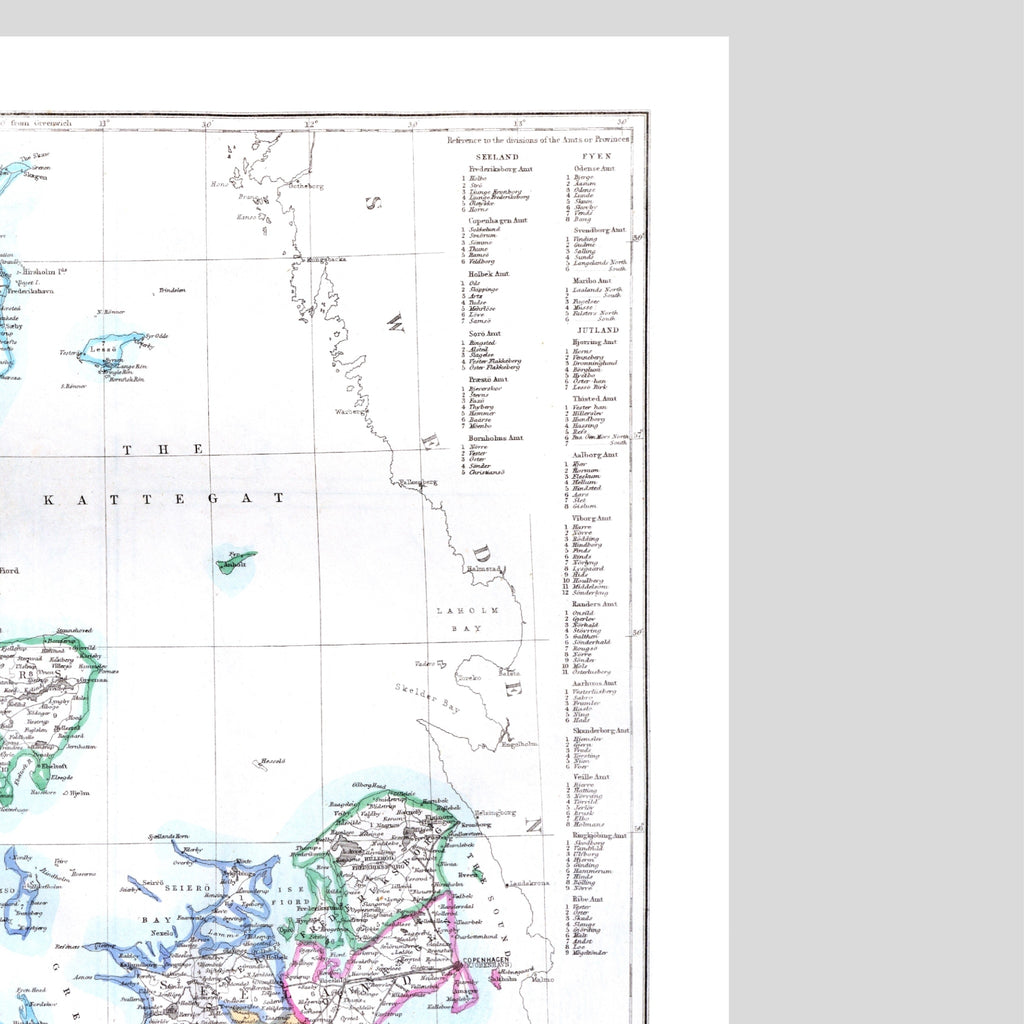Click the 'Hirsholm' islands label
1024x1024 pixels.
point(44,271)
